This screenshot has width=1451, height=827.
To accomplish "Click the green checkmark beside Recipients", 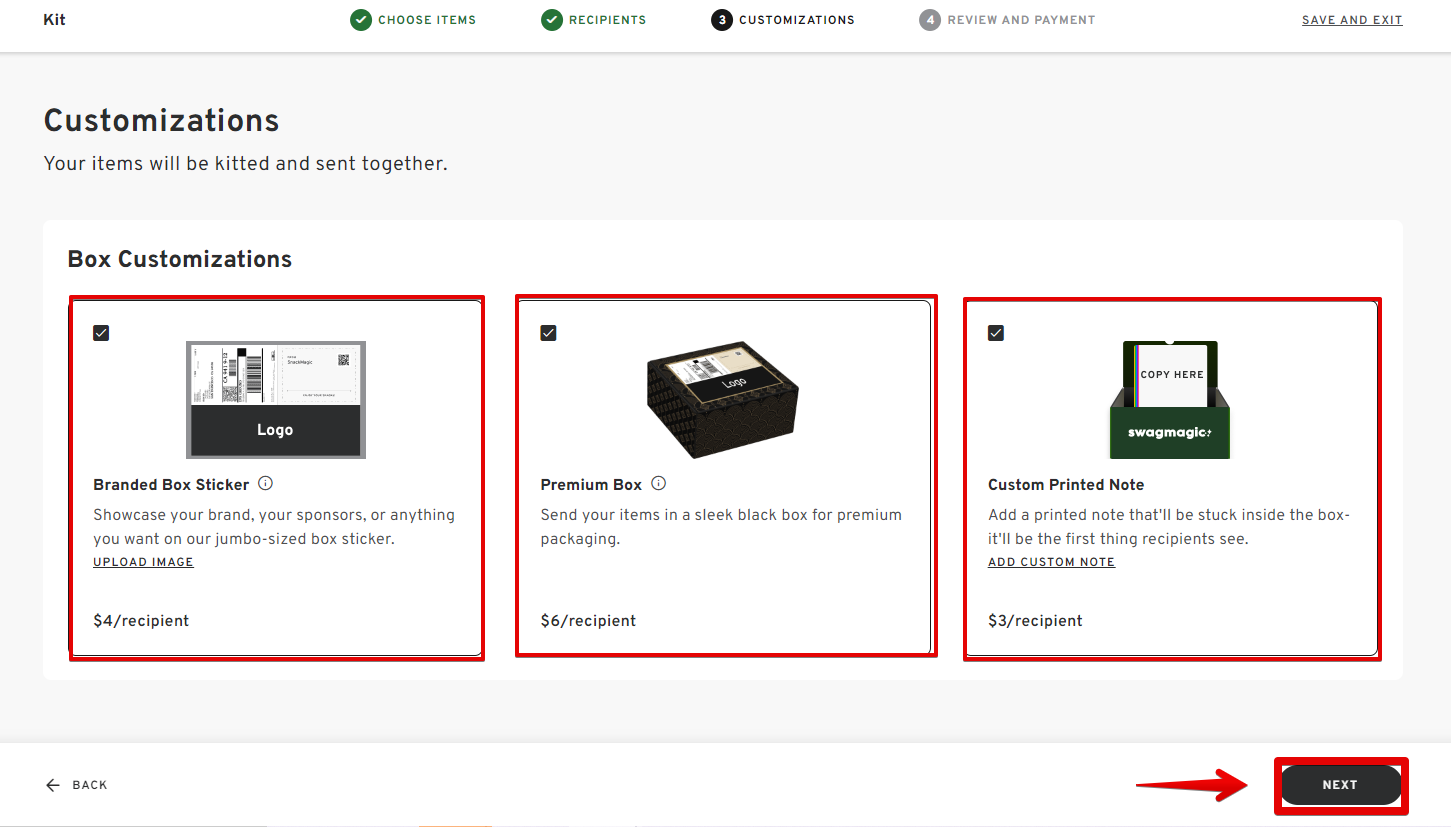I will [552, 20].
